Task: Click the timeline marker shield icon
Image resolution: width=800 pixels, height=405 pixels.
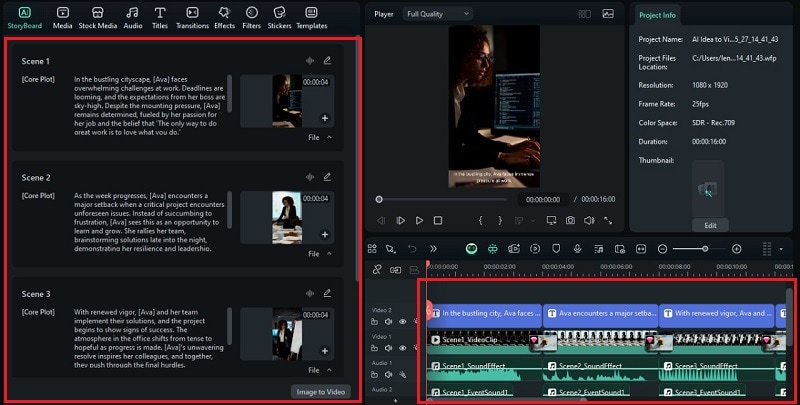Action: click(x=556, y=248)
